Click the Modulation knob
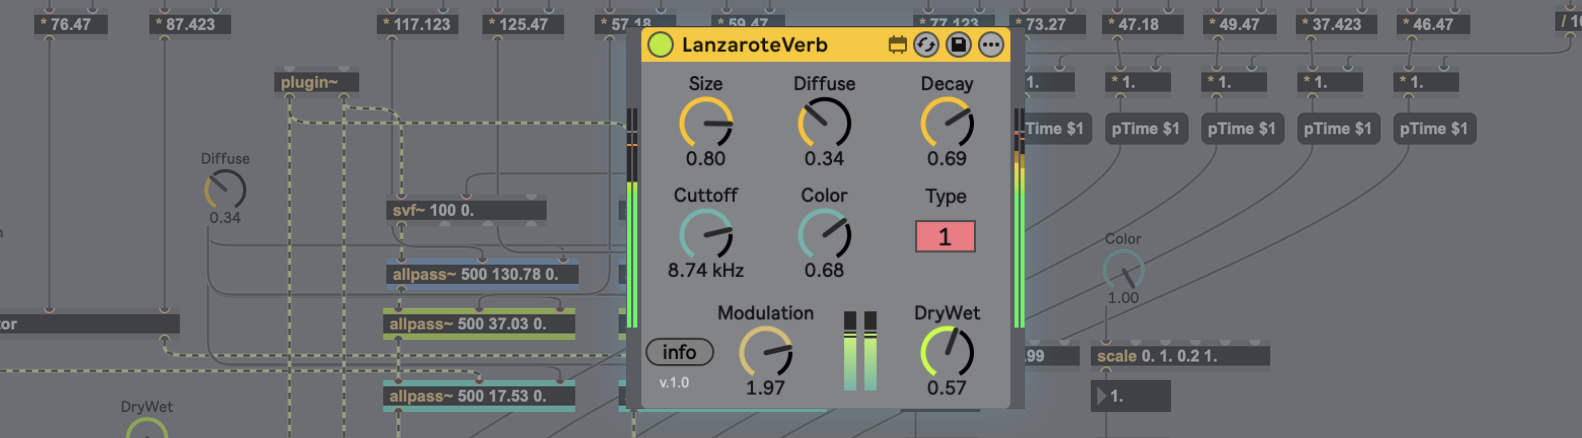The width and height of the screenshot is (1582, 438). point(765,353)
